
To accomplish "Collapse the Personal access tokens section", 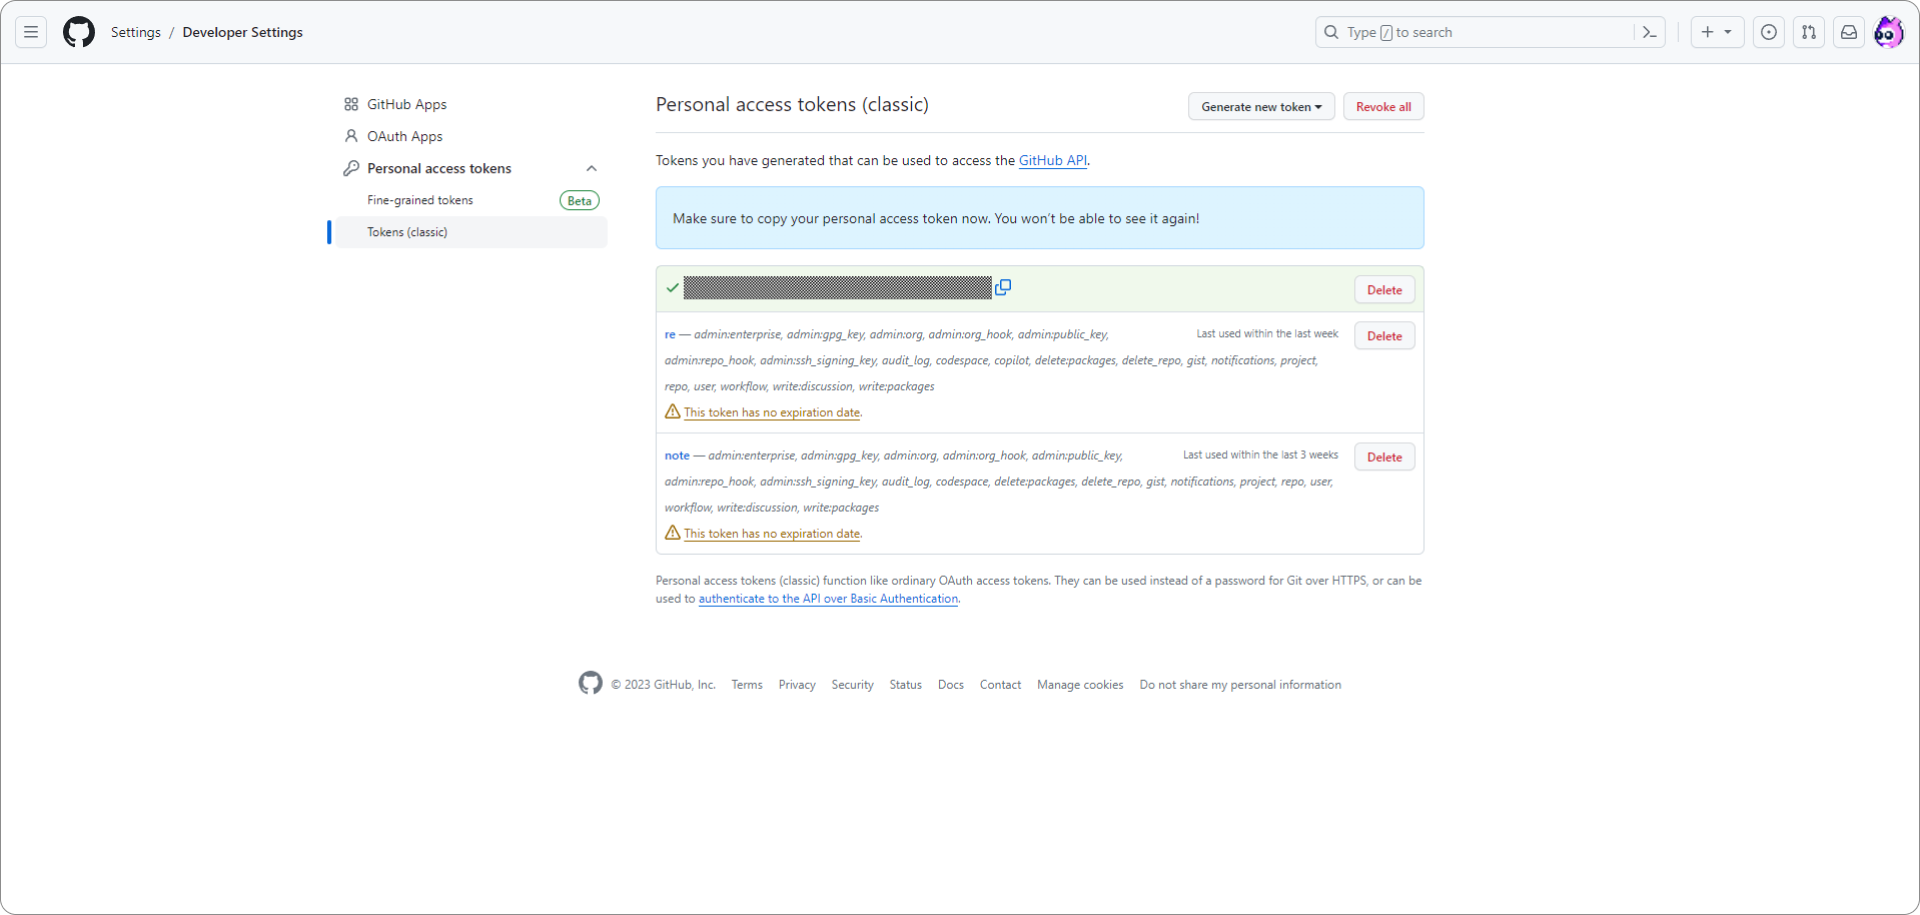I will (x=592, y=168).
